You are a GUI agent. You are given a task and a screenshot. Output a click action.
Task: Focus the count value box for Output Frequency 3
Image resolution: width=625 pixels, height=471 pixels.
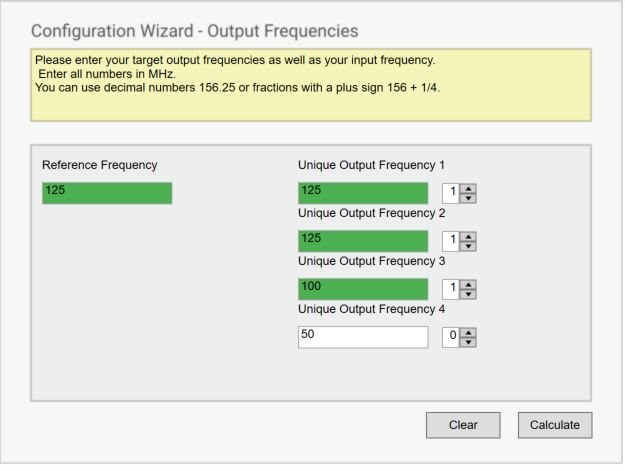pyautogui.click(x=452, y=289)
